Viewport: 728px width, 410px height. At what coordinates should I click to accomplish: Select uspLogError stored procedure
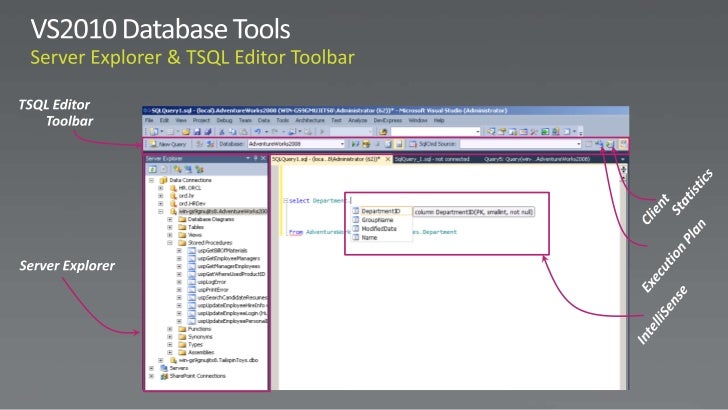click(211, 282)
